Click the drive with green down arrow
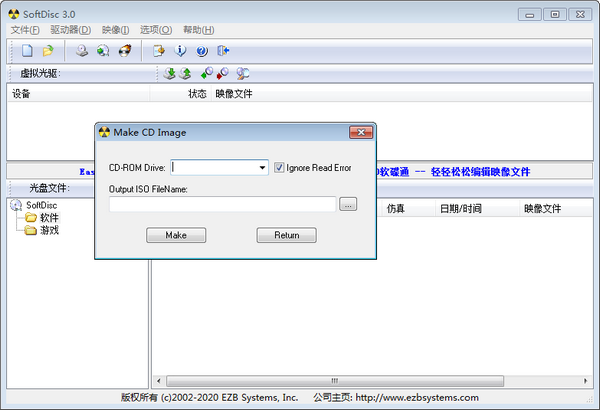This screenshot has height=410, width=600. [x=169, y=74]
